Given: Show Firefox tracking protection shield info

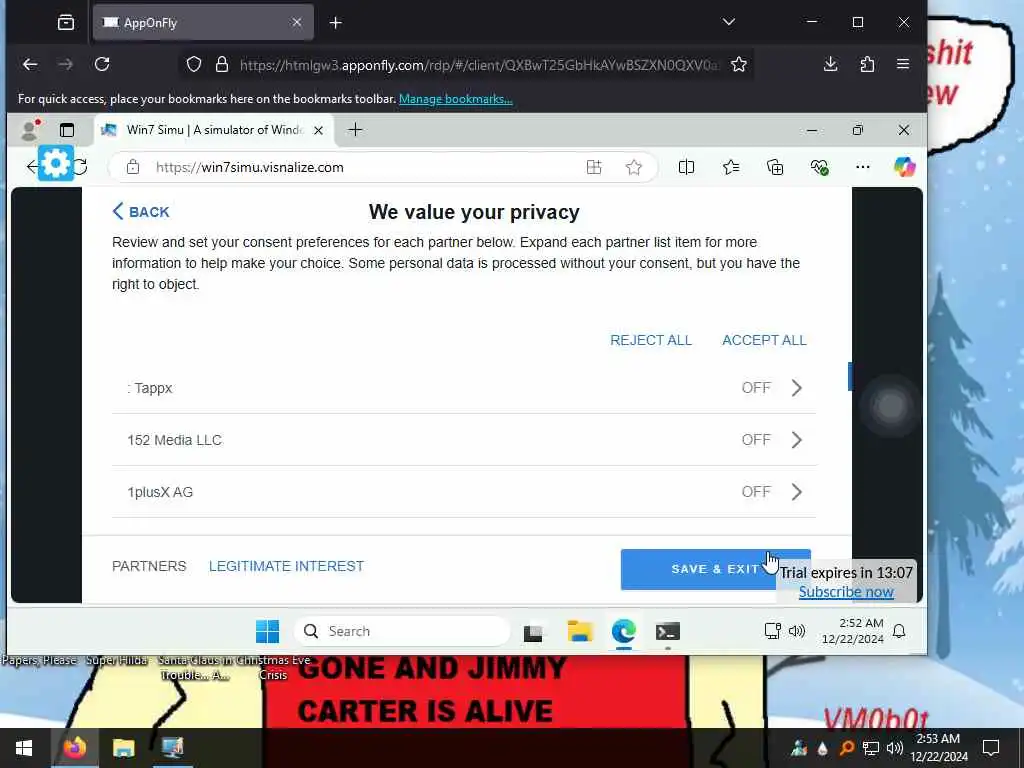Looking at the screenshot, I should pyautogui.click(x=194, y=64).
